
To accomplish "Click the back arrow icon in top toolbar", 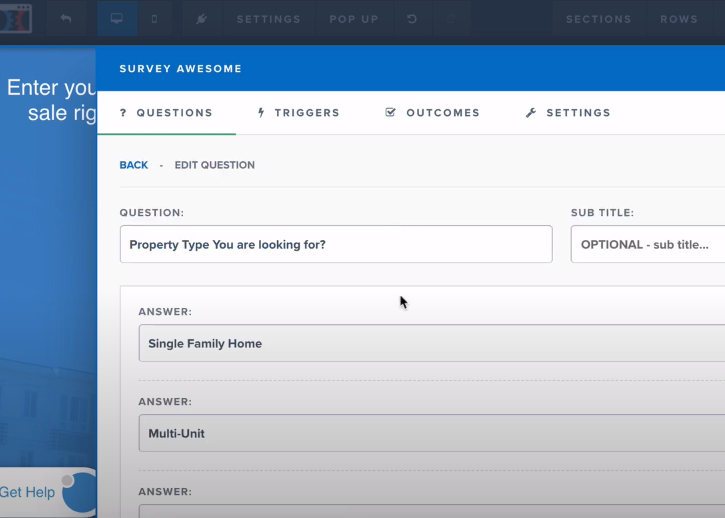I will tap(66, 19).
